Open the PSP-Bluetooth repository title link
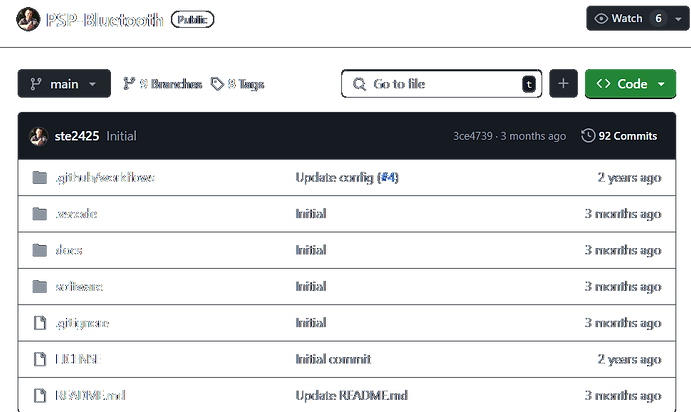This screenshot has height=412, width=691. (105, 19)
